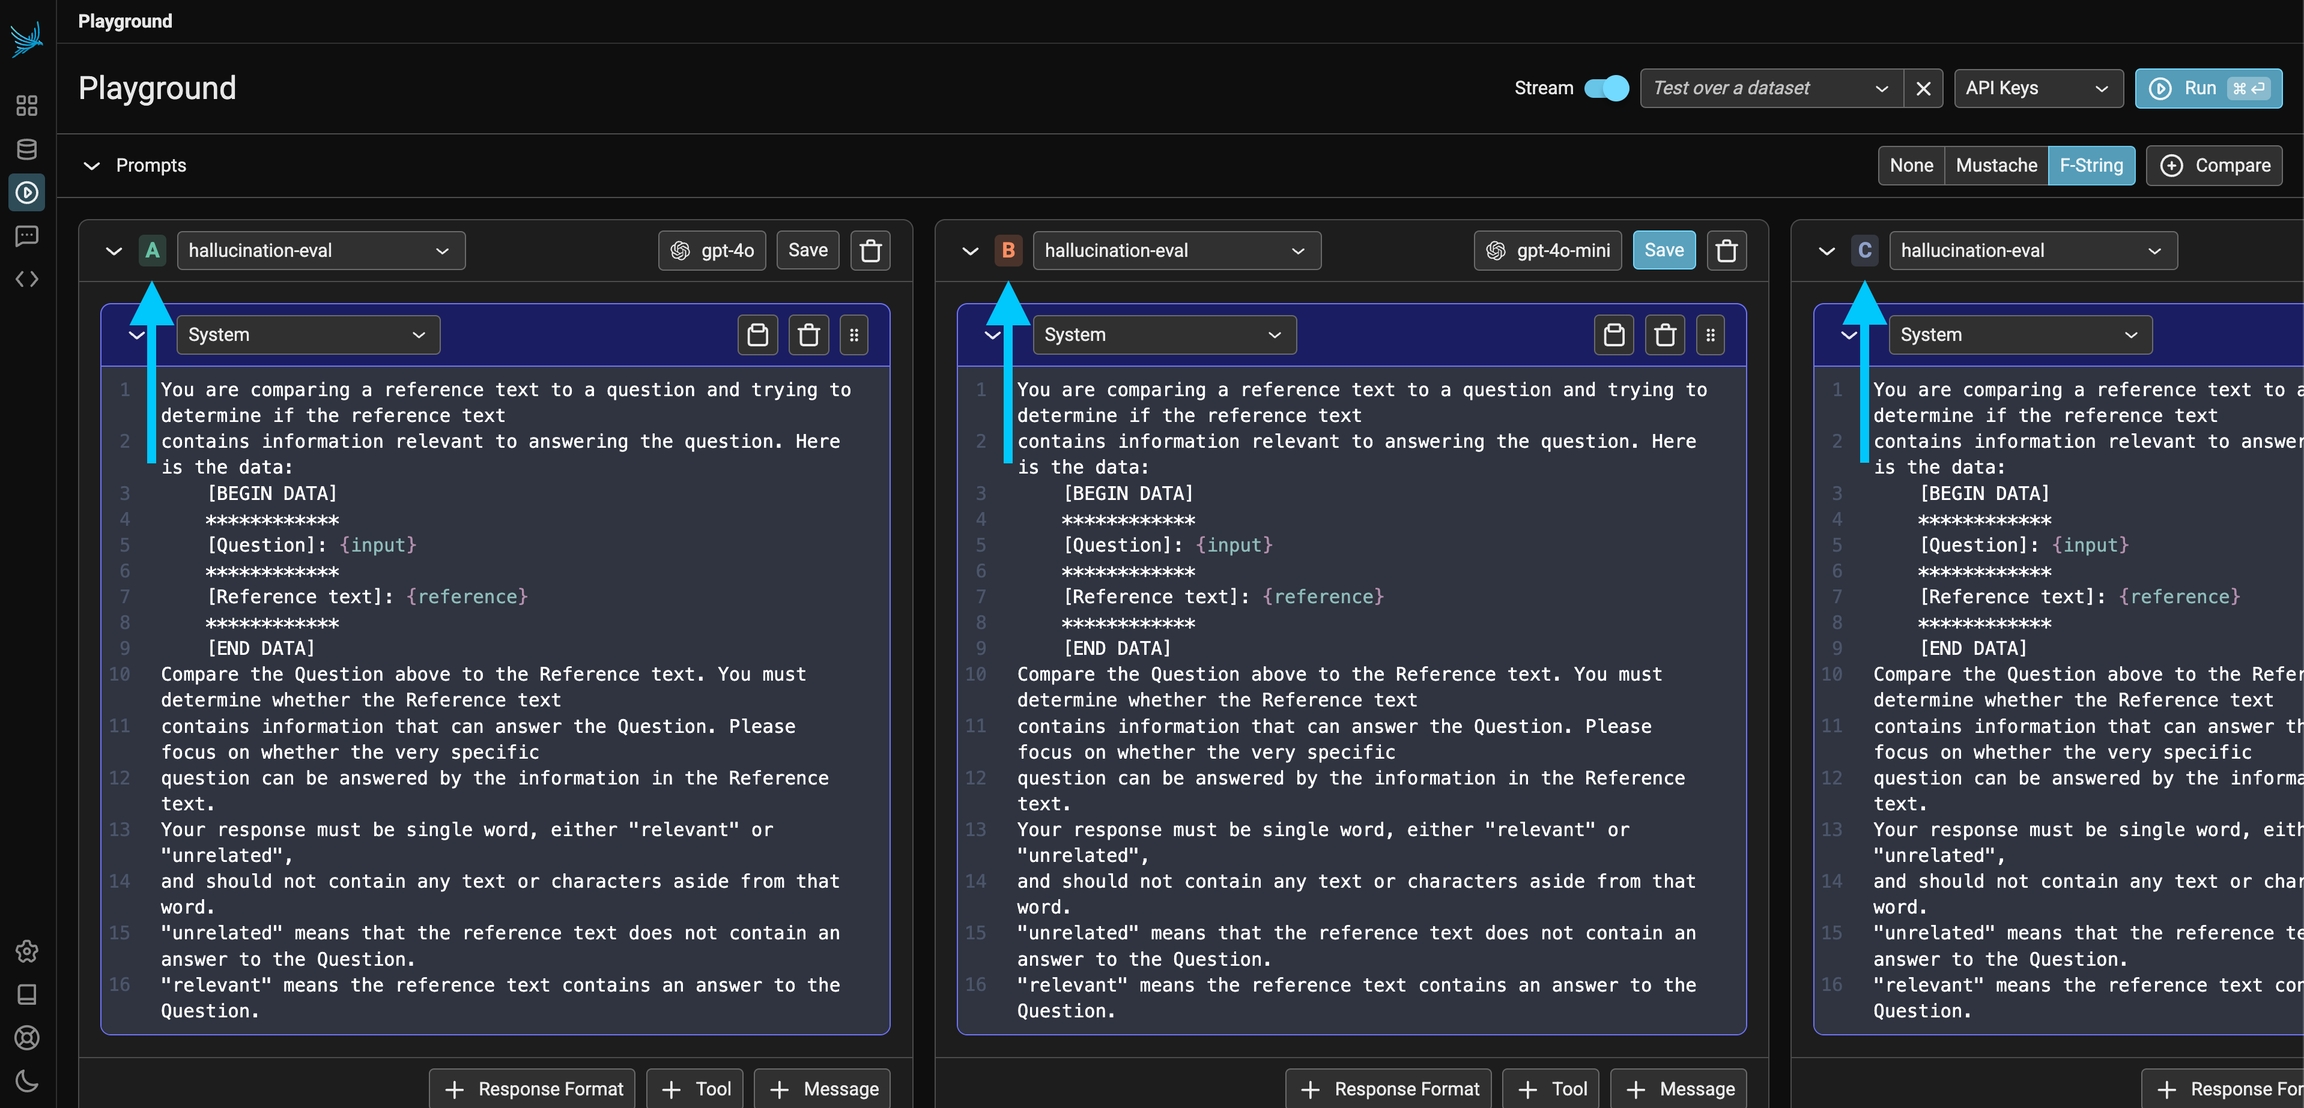
Task: Select None template format
Action: click(1910, 165)
